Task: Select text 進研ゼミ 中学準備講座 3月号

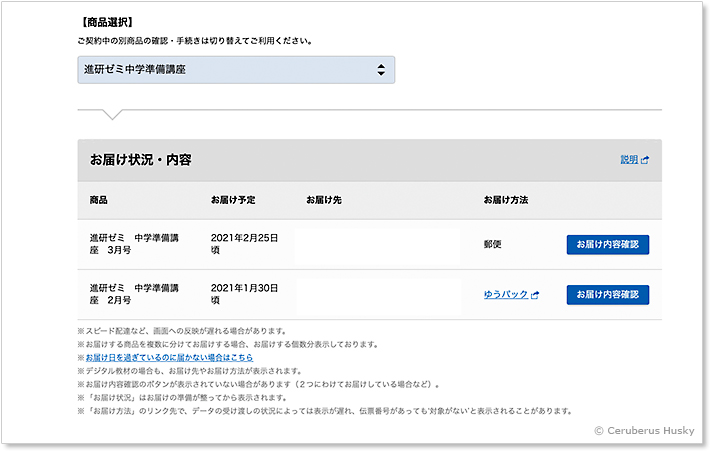Action: [134, 244]
